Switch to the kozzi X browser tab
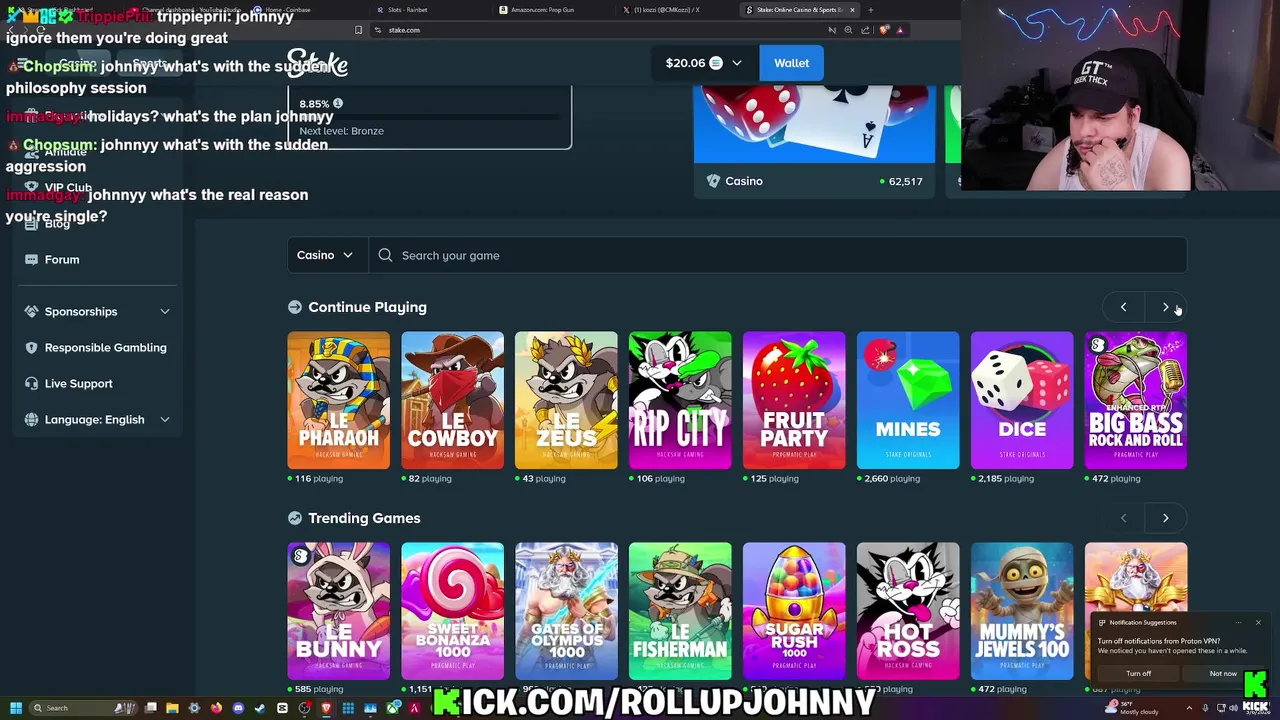 pyautogui.click(x=676, y=10)
